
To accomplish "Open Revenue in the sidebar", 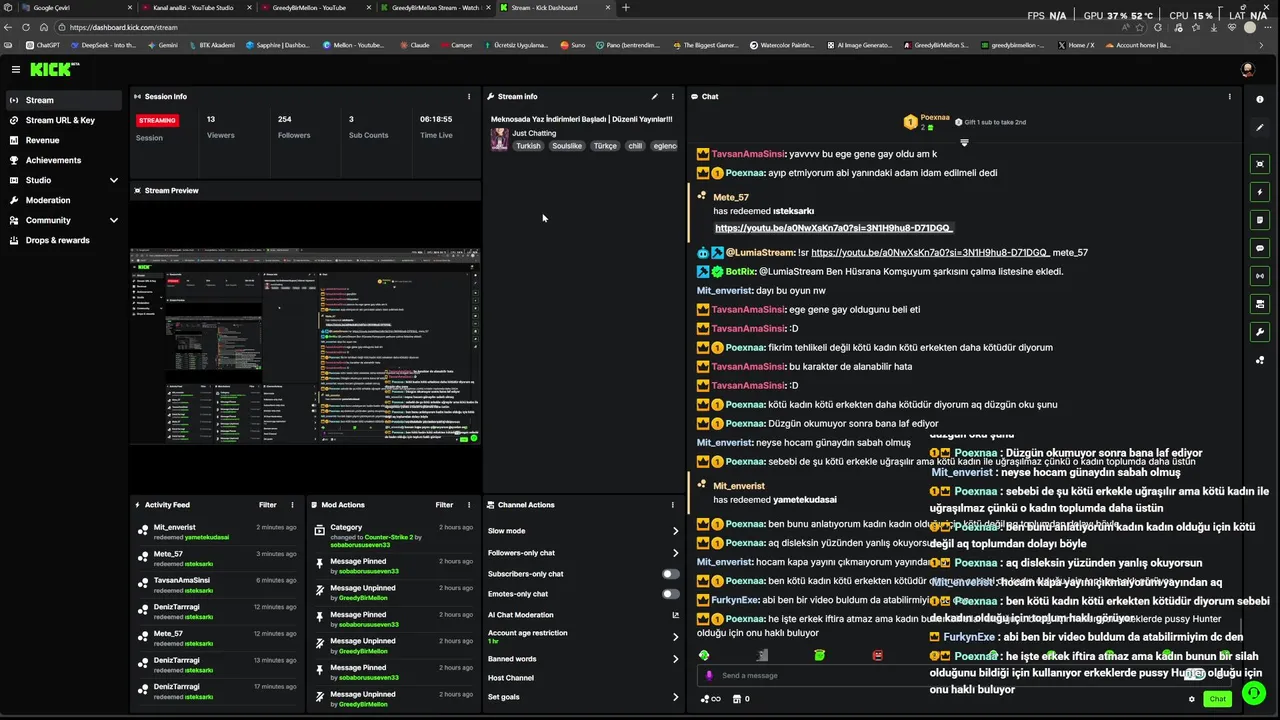I will pos(64,140).
